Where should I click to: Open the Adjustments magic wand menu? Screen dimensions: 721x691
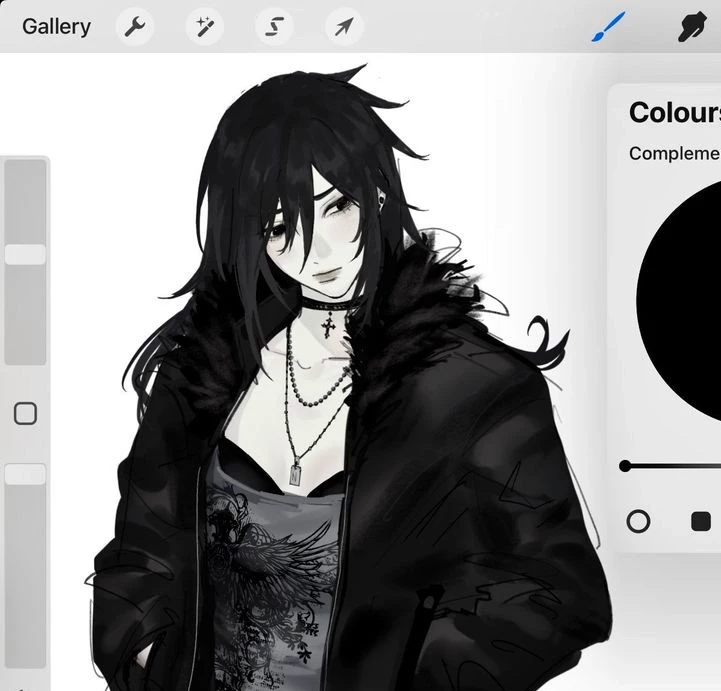click(205, 27)
